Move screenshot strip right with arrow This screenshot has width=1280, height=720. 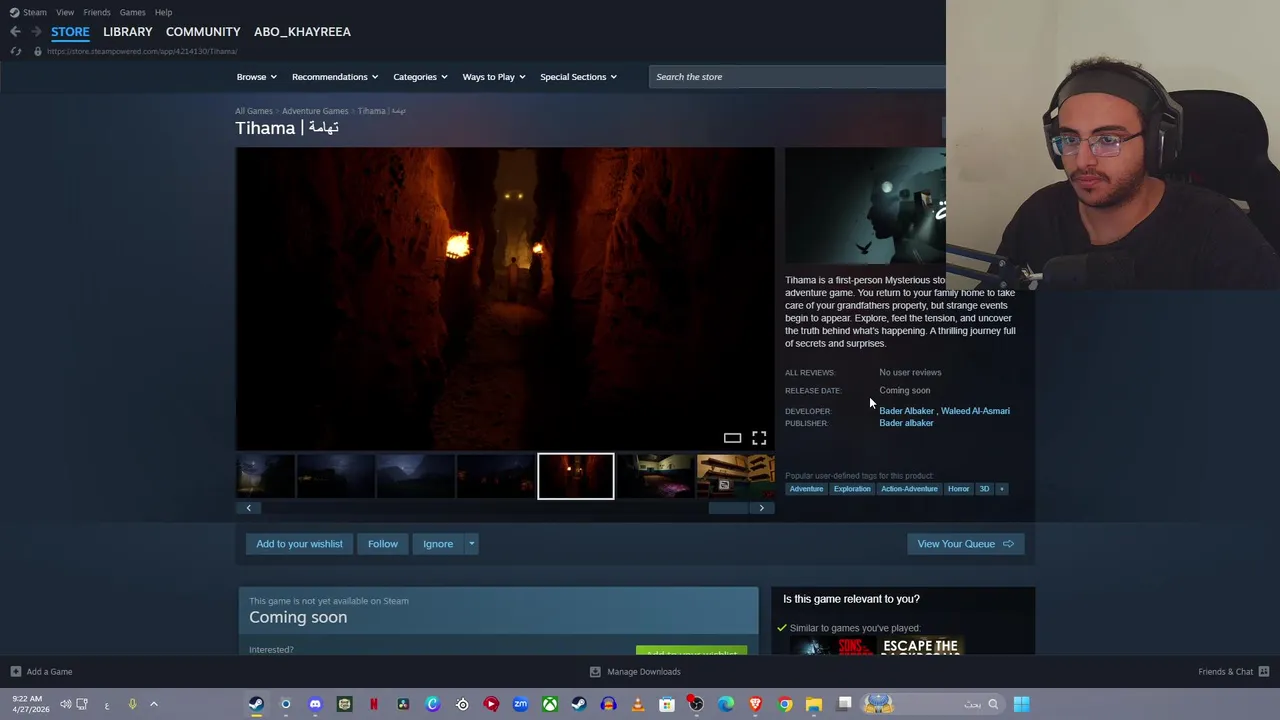[x=762, y=508]
